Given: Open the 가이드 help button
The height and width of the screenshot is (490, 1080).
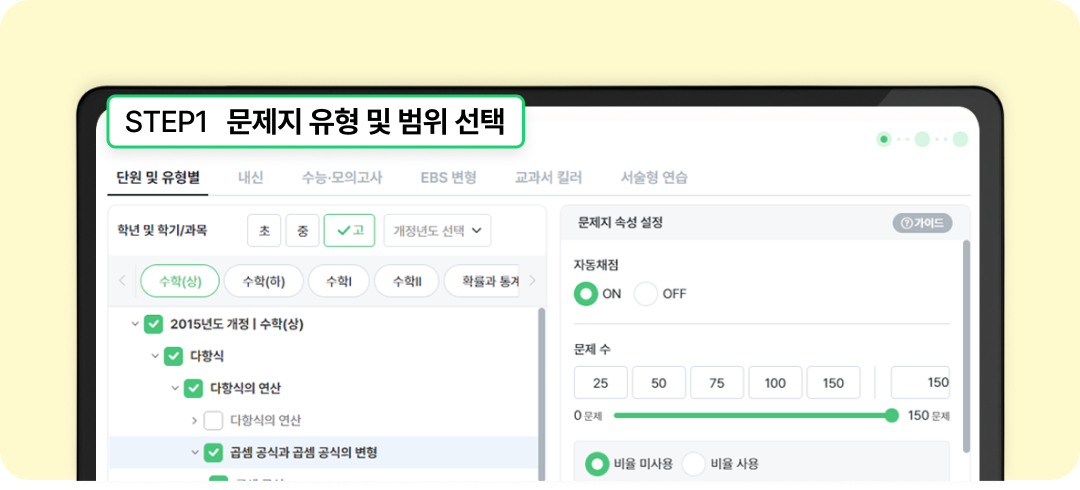Looking at the screenshot, I should click(922, 223).
